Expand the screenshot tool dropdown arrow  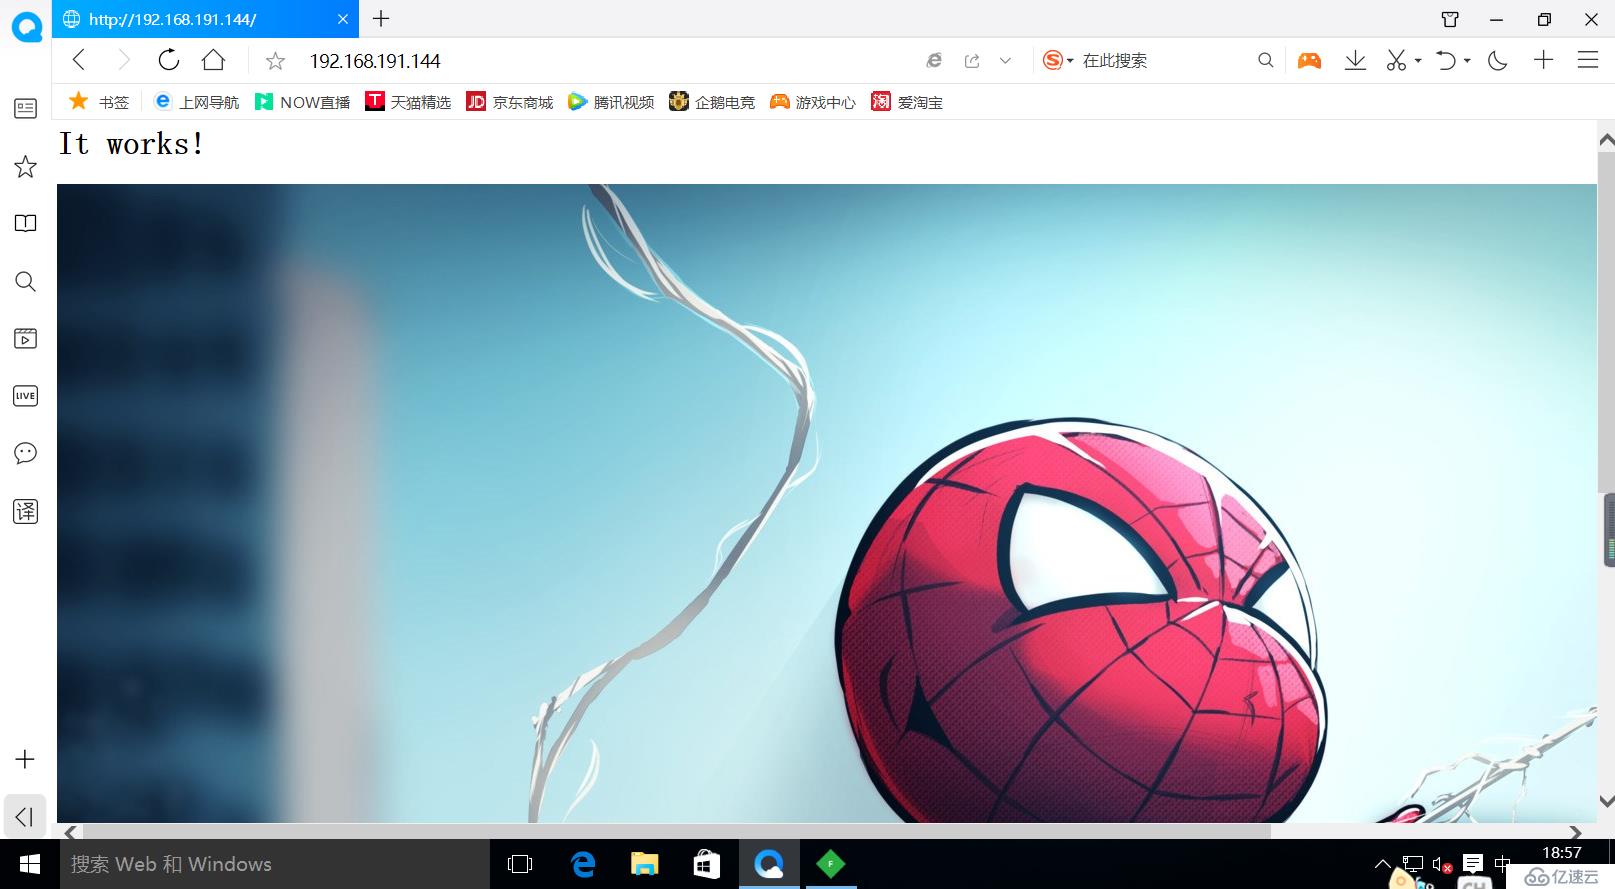click(1418, 61)
